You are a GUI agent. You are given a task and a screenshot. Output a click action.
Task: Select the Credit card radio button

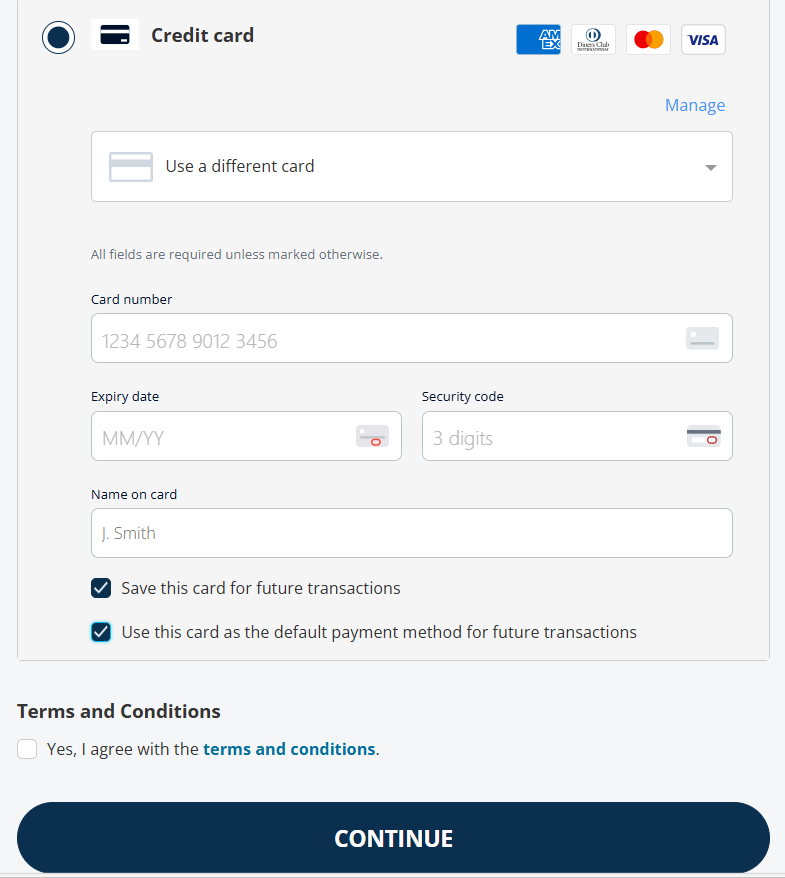point(58,38)
